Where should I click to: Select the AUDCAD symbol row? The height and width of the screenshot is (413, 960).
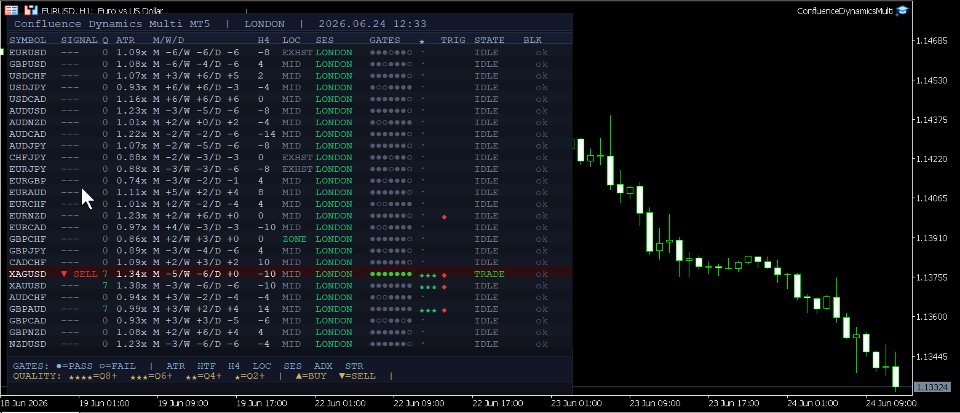click(x=290, y=134)
